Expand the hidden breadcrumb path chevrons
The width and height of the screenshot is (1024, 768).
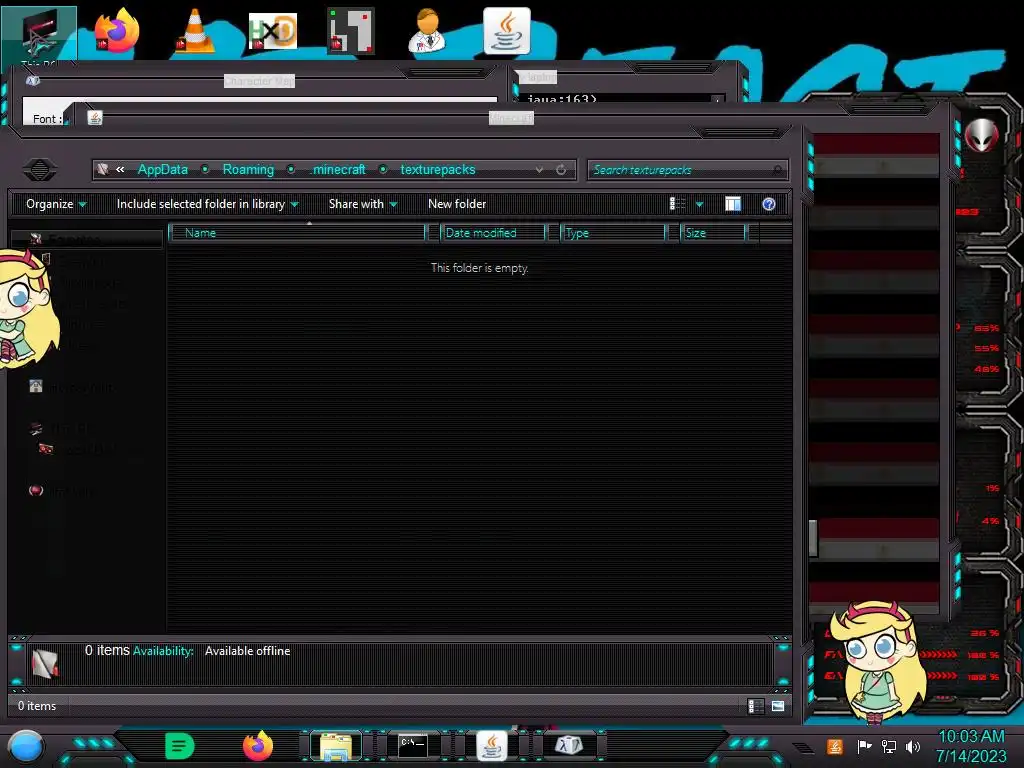tap(120, 170)
